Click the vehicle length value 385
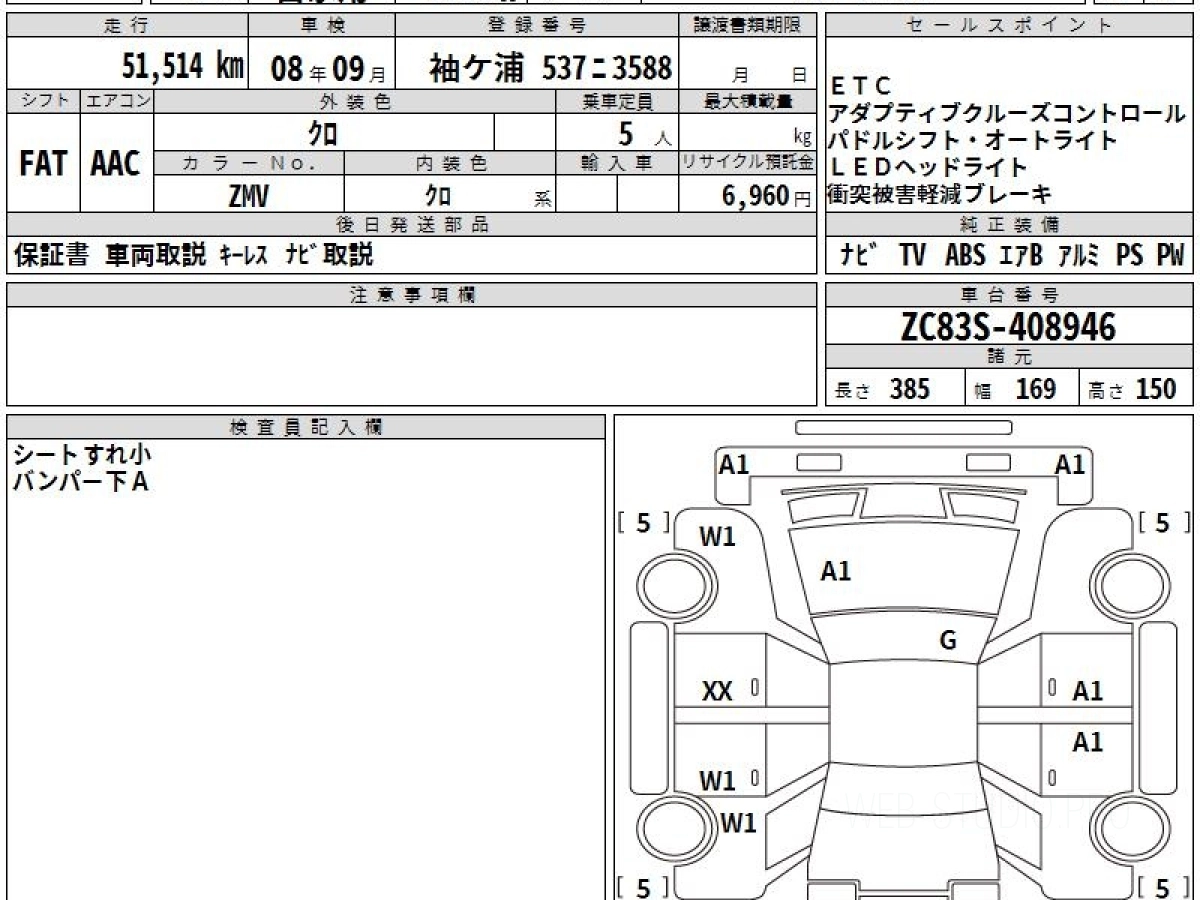Image resolution: width=1200 pixels, height=900 pixels. pos(909,389)
